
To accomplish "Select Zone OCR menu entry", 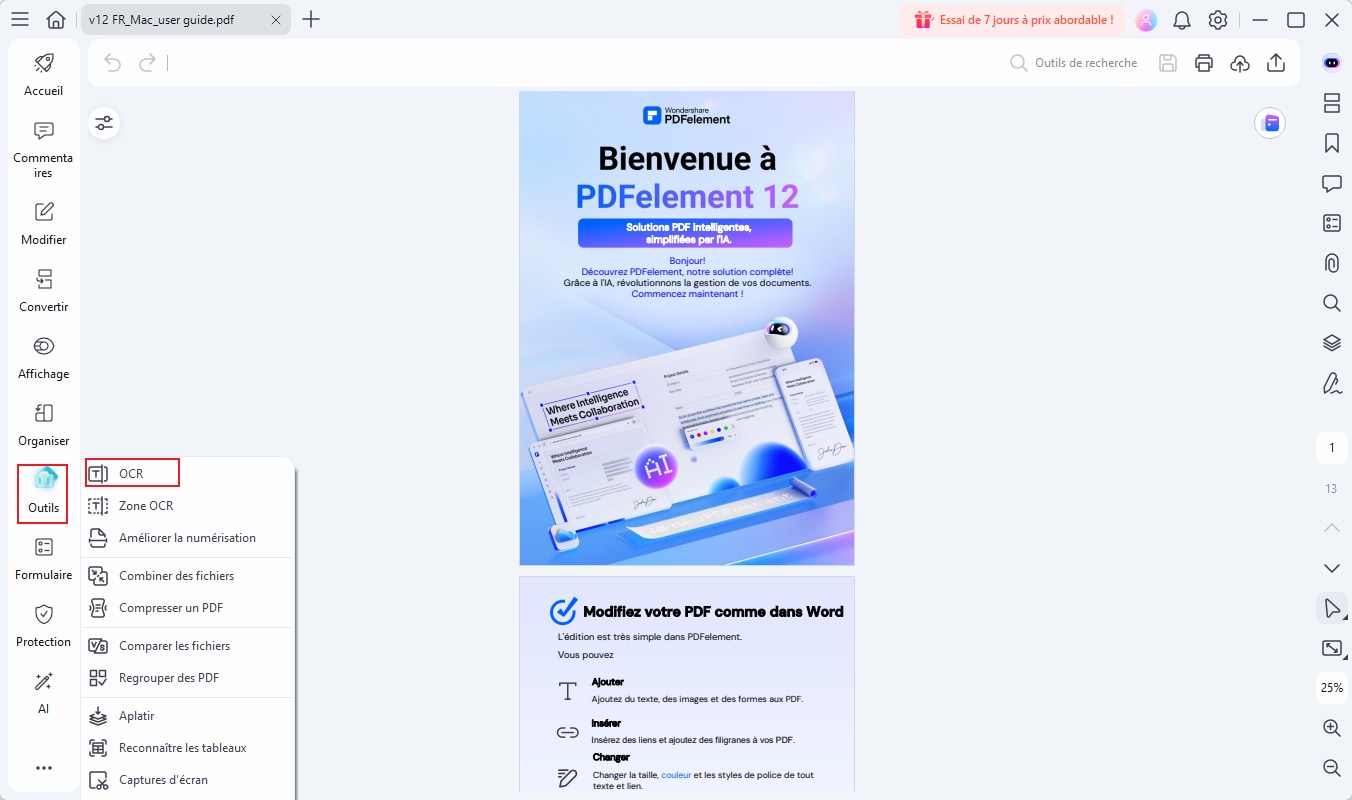I will (x=189, y=506).
